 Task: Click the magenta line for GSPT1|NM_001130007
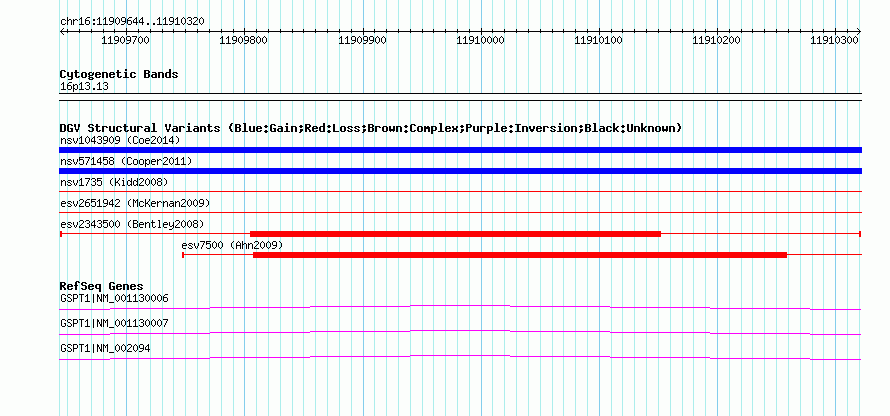460,333
